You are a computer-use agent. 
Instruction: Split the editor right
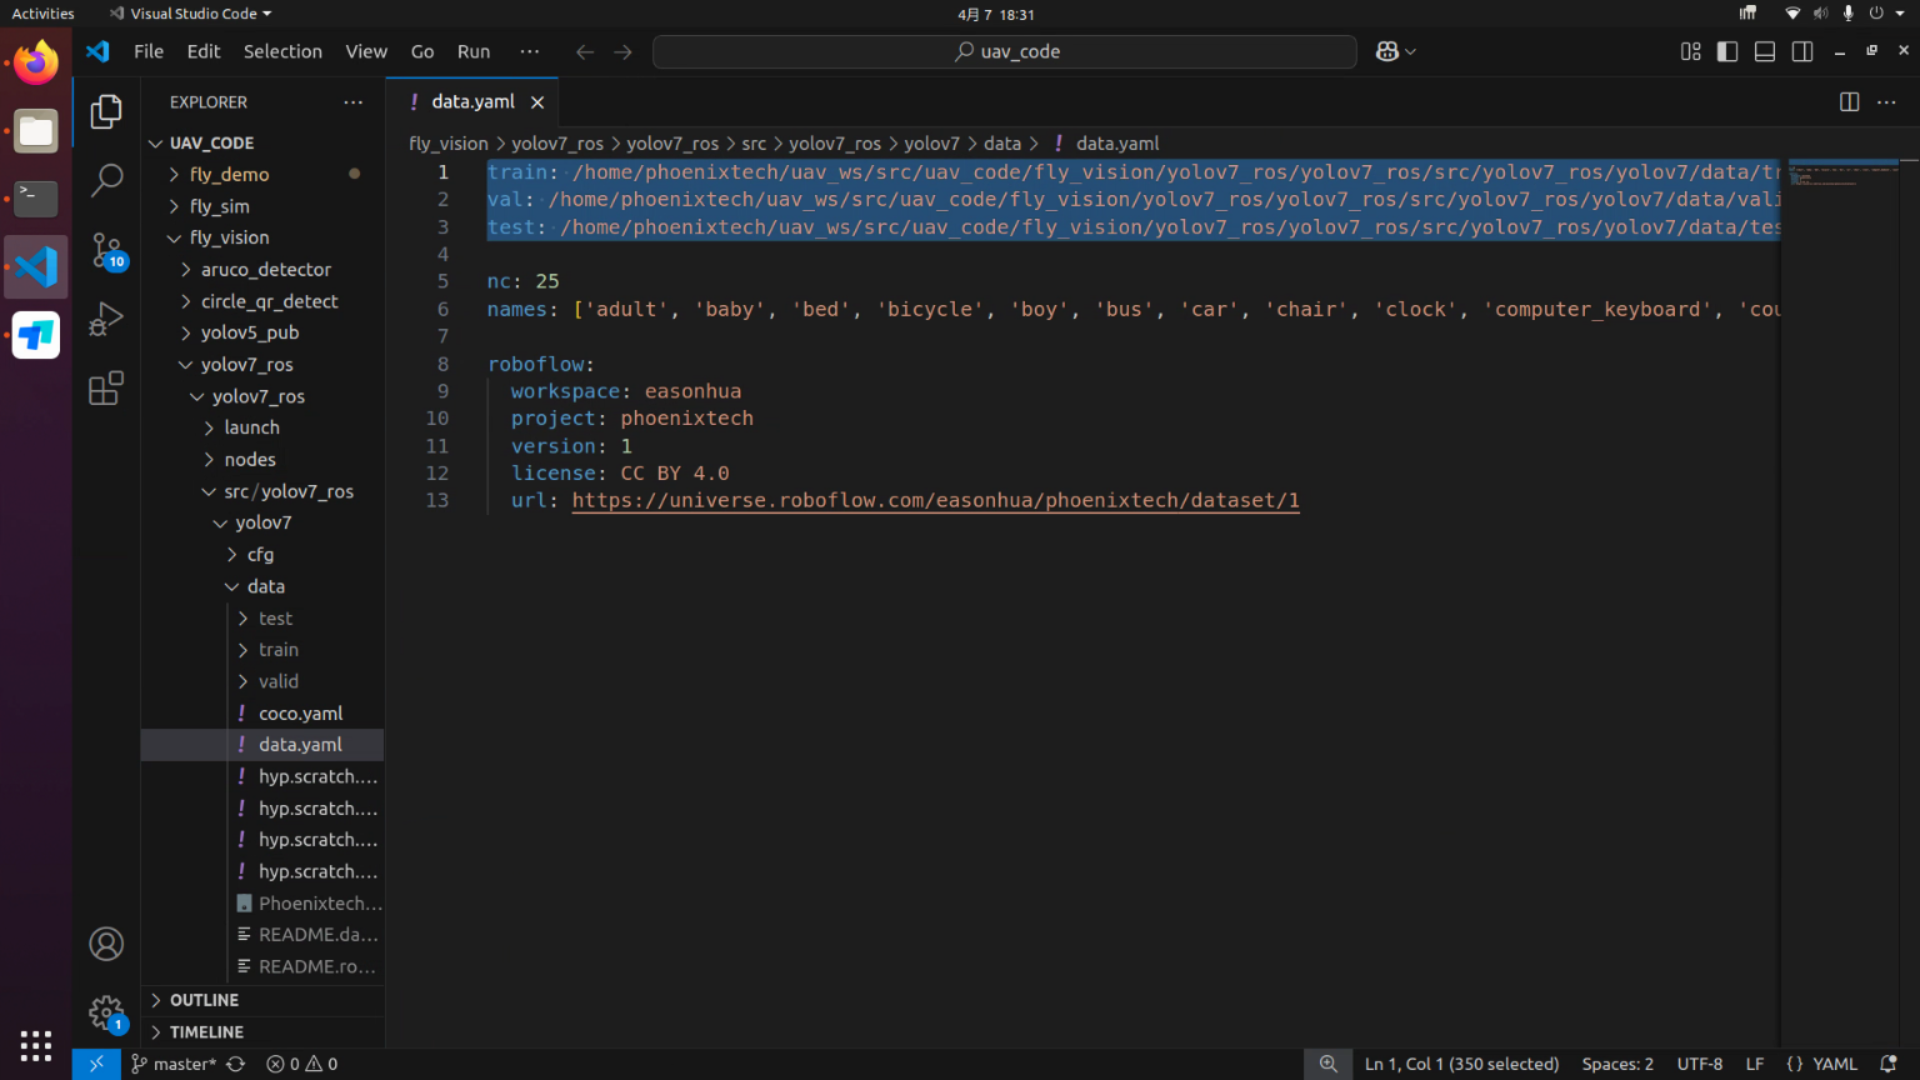click(1849, 102)
